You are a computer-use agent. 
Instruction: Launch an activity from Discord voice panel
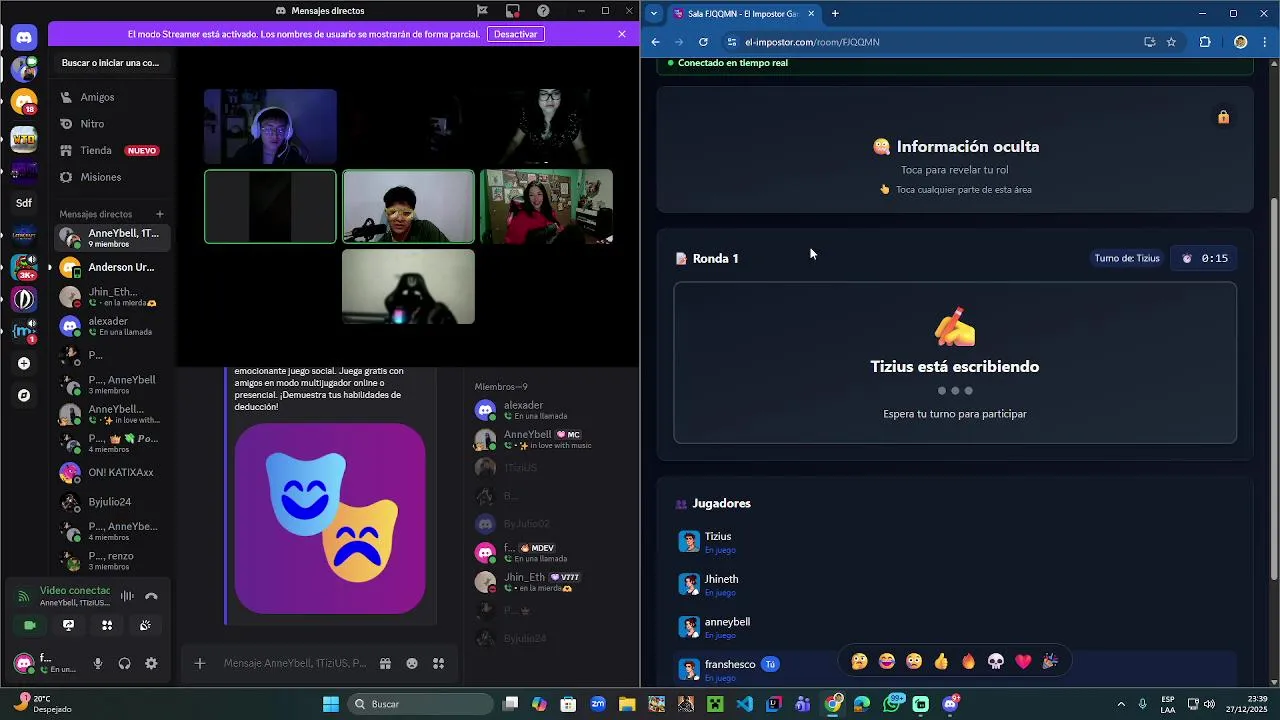[x=107, y=625]
